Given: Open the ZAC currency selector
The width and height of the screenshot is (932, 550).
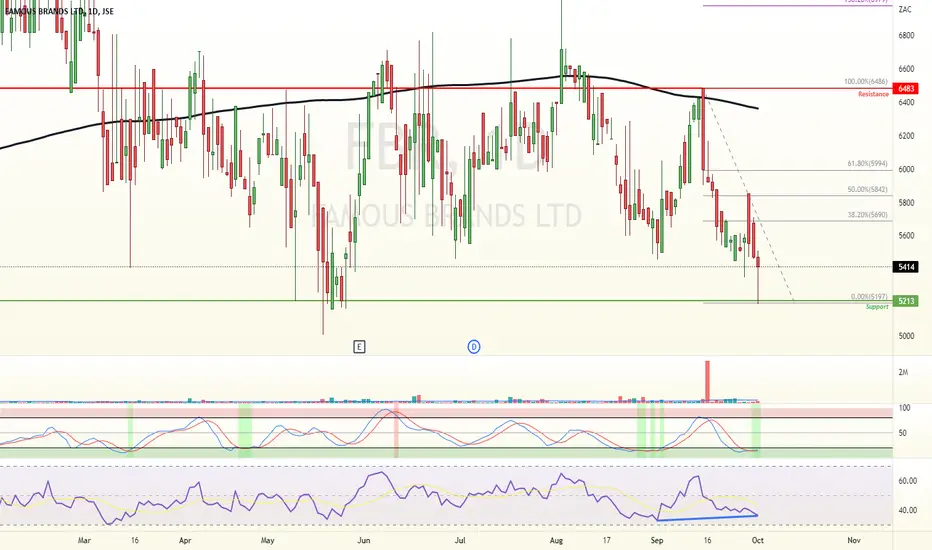Looking at the screenshot, I should (x=905, y=10).
